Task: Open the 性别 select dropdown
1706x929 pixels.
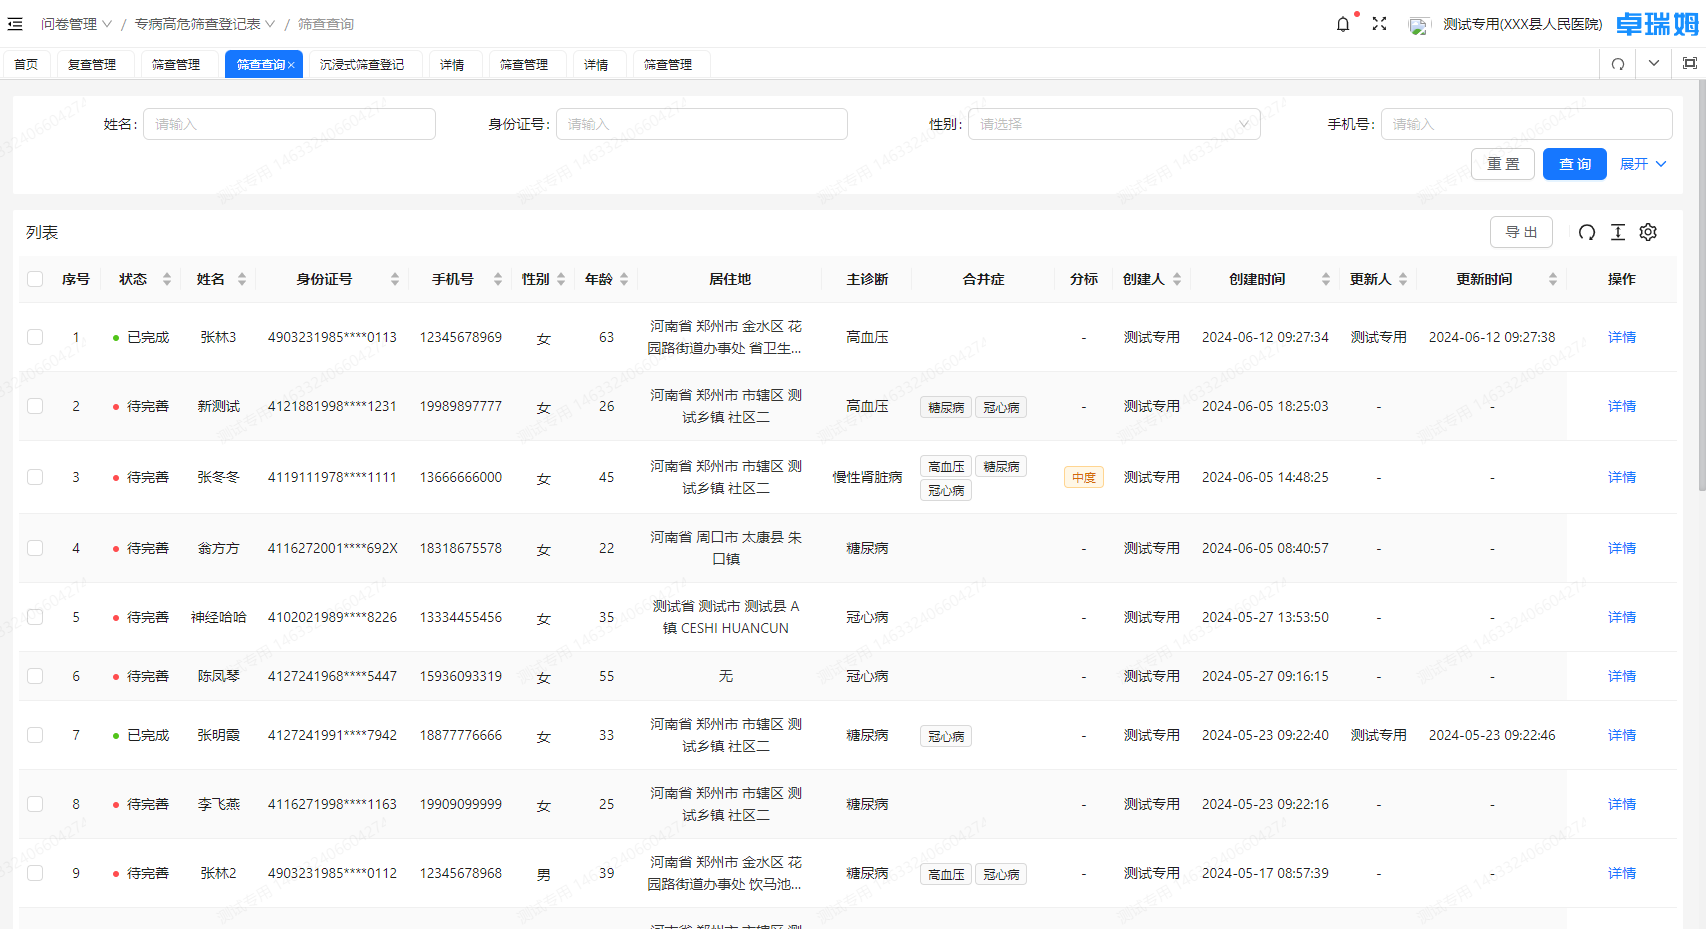Action: point(1114,124)
